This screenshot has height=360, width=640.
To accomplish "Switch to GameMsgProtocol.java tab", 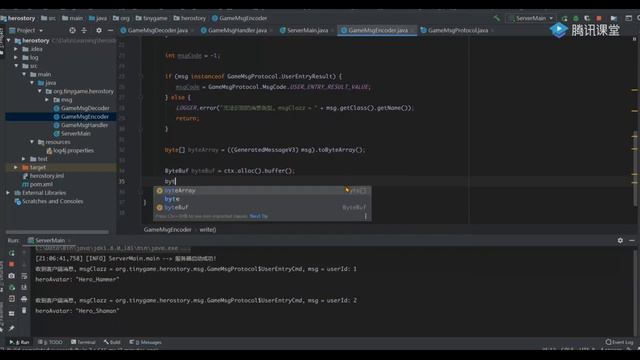I will point(457,30).
